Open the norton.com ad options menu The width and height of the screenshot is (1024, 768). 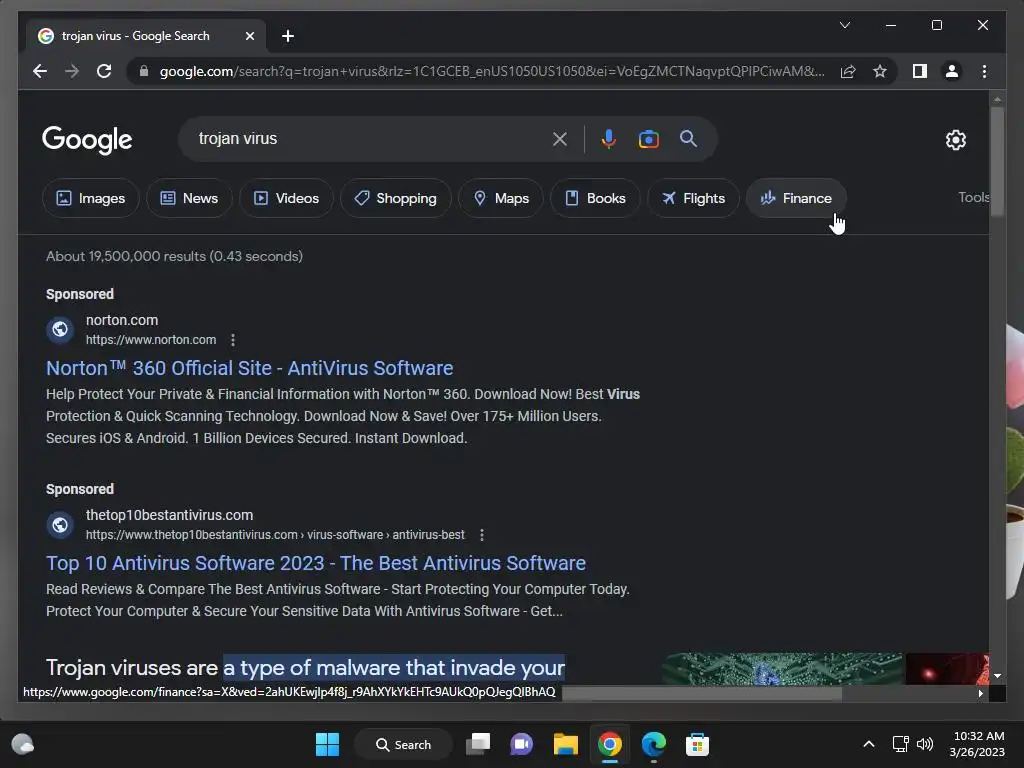tap(233, 340)
